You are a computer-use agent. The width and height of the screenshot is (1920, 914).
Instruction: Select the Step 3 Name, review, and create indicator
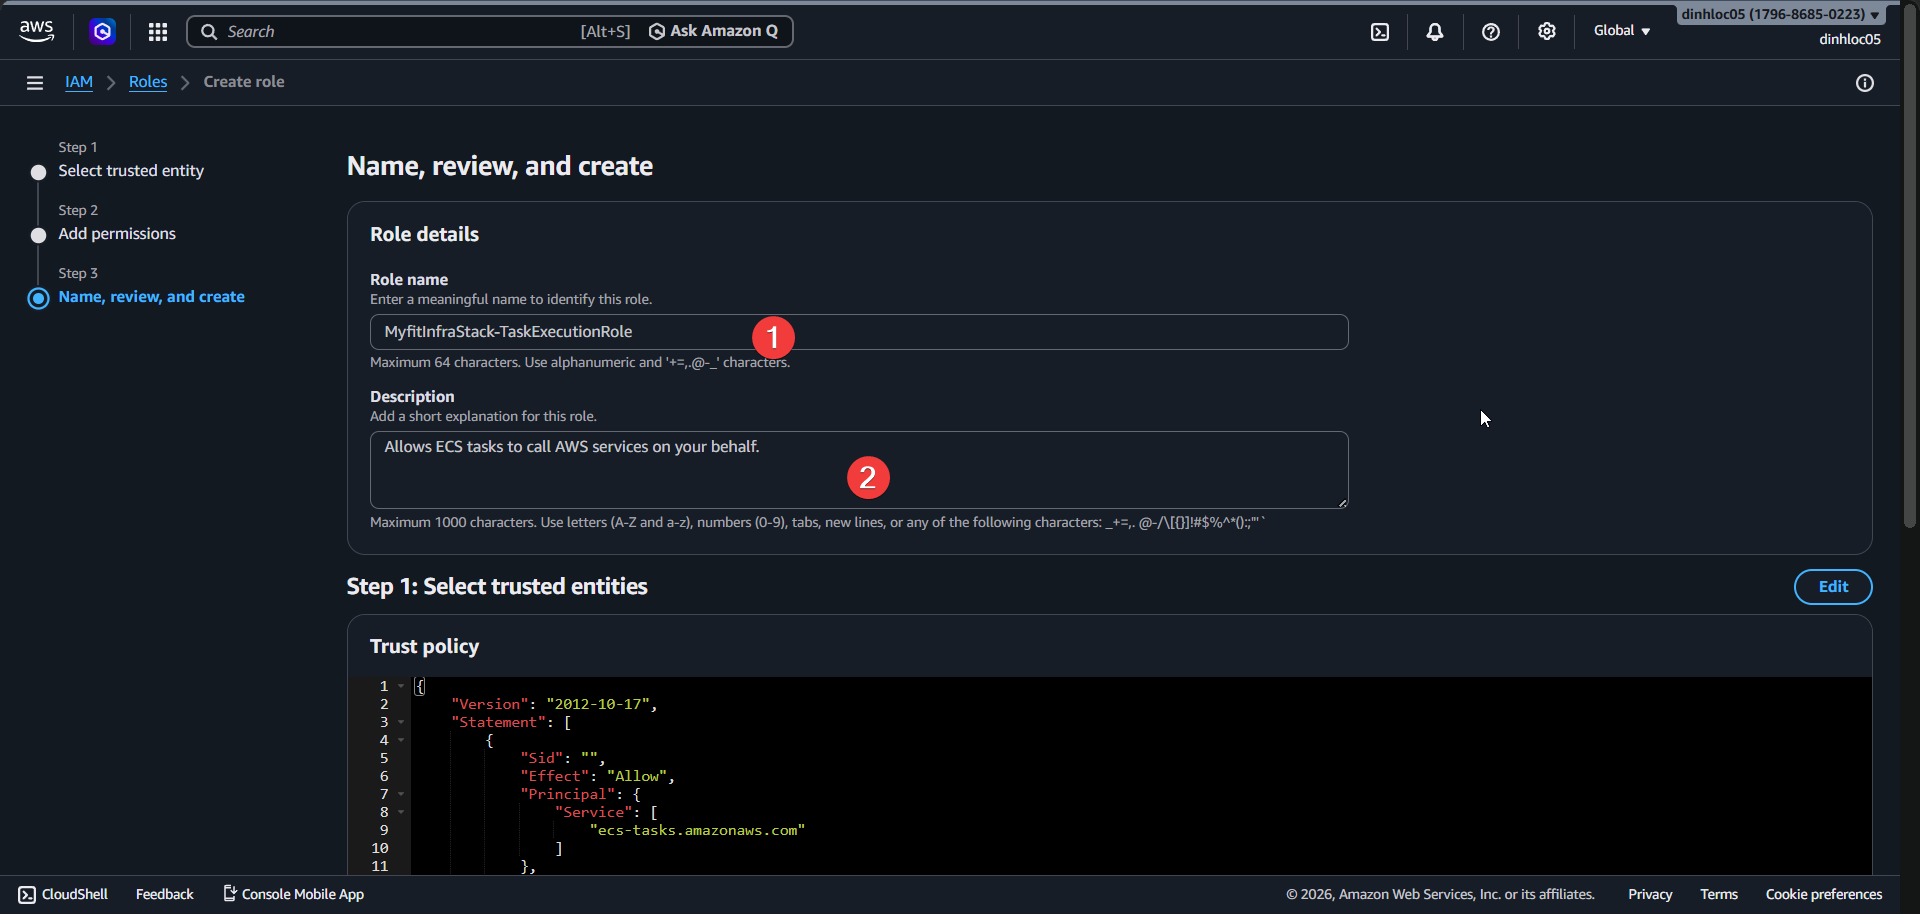(38, 298)
